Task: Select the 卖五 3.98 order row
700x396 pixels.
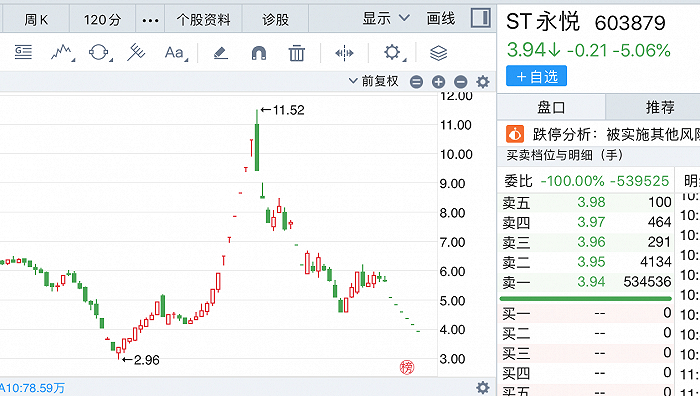Action: coord(586,202)
